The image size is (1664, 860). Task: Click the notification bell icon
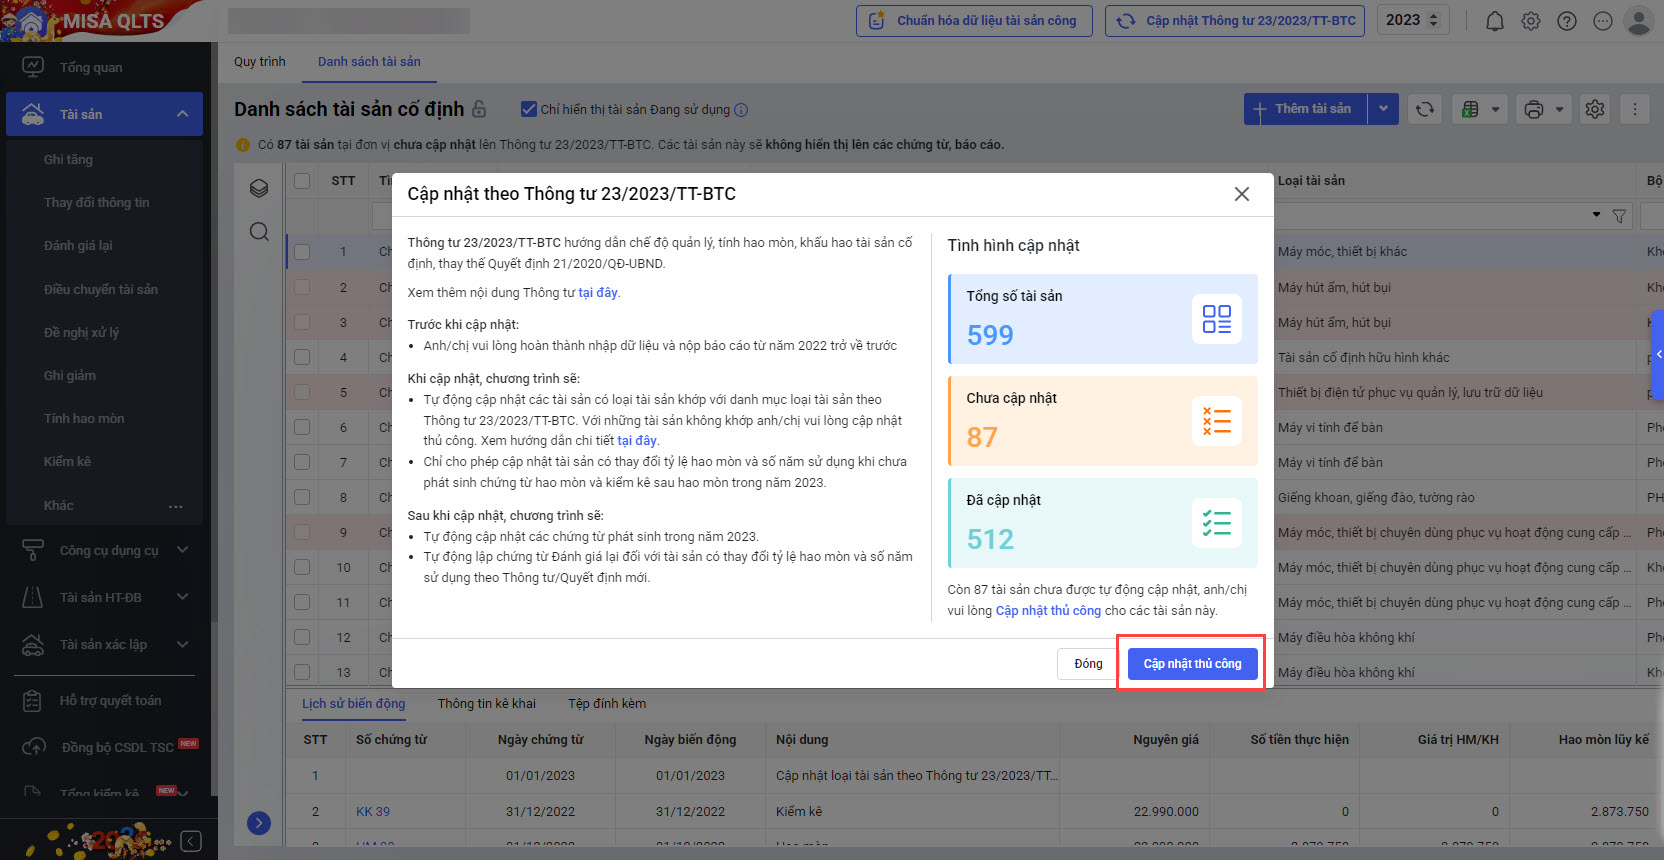[1494, 21]
